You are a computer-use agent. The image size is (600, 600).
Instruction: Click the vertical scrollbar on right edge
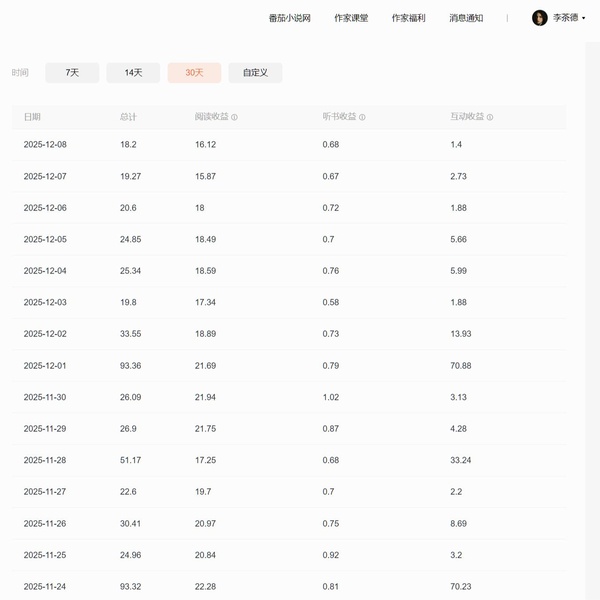[x=592, y=300]
